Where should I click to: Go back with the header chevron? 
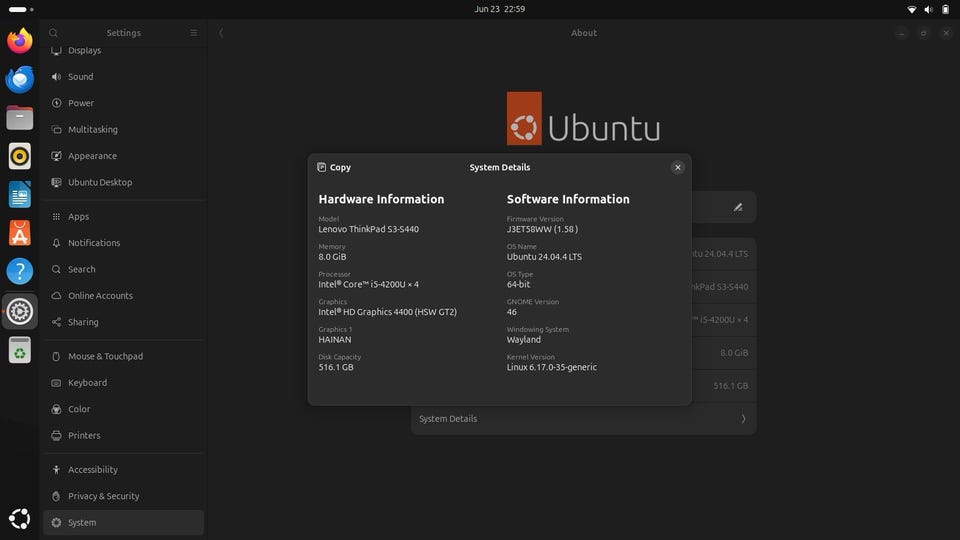point(221,33)
